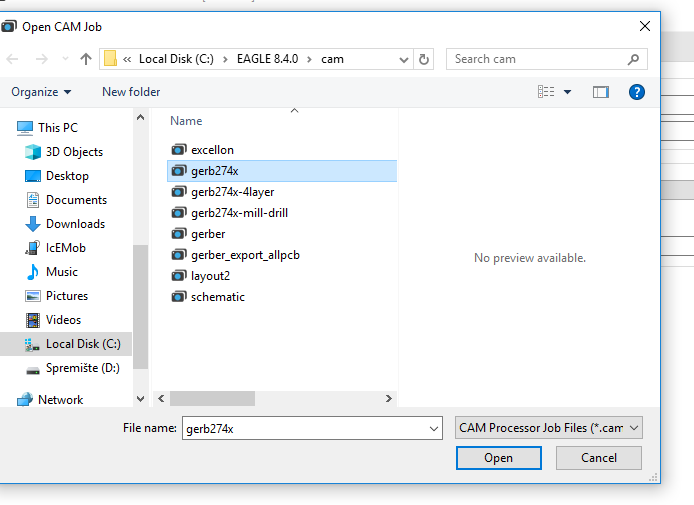Screen dimensions: 694x505
Task: Select the layout2 file name
Action: pyautogui.click(x=210, y=276)
